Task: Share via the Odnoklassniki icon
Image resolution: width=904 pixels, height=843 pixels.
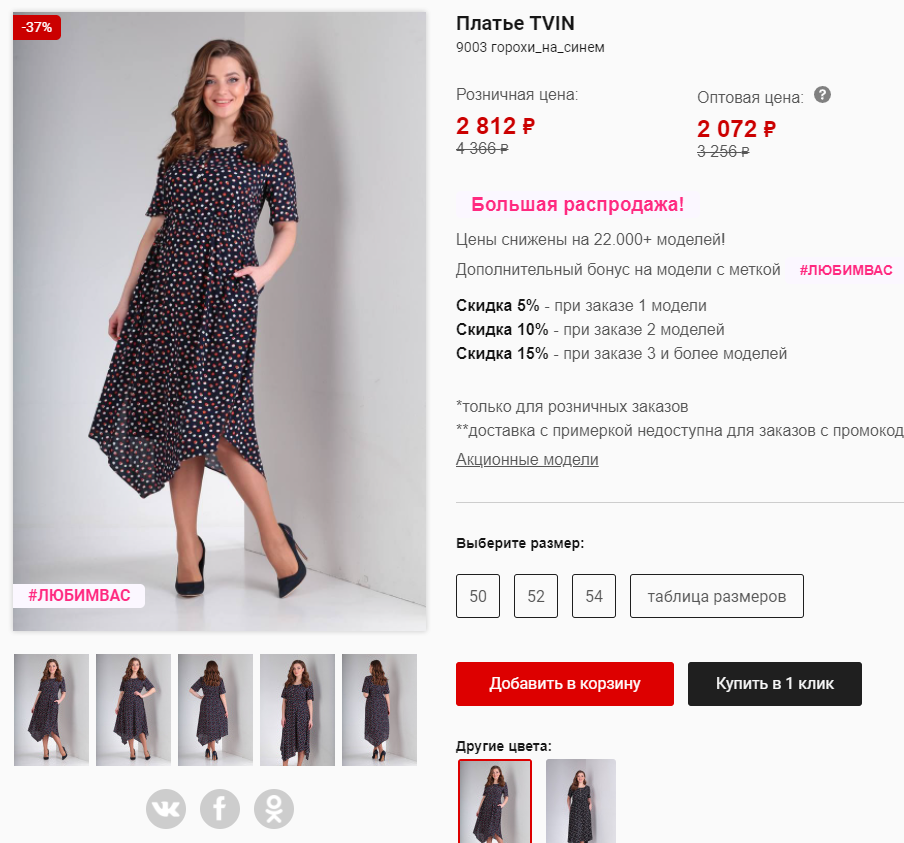Action: pos(274,809)
